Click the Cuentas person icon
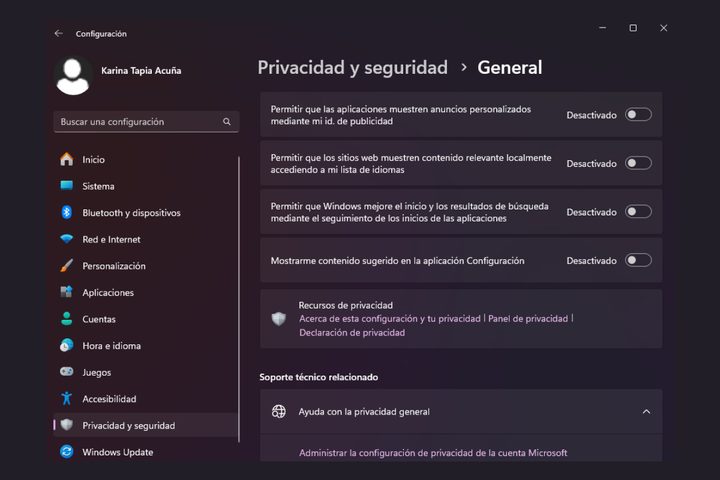 (x=67, y=319)
